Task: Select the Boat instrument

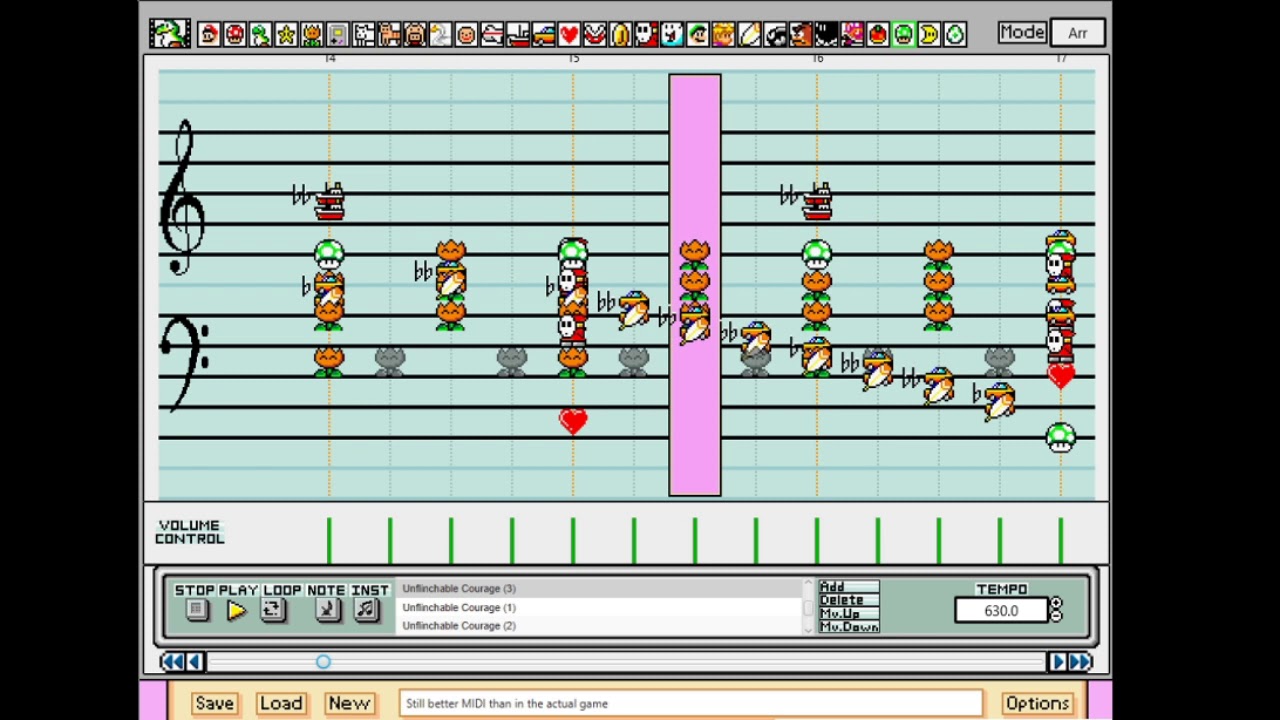Action: pos(518,34)
